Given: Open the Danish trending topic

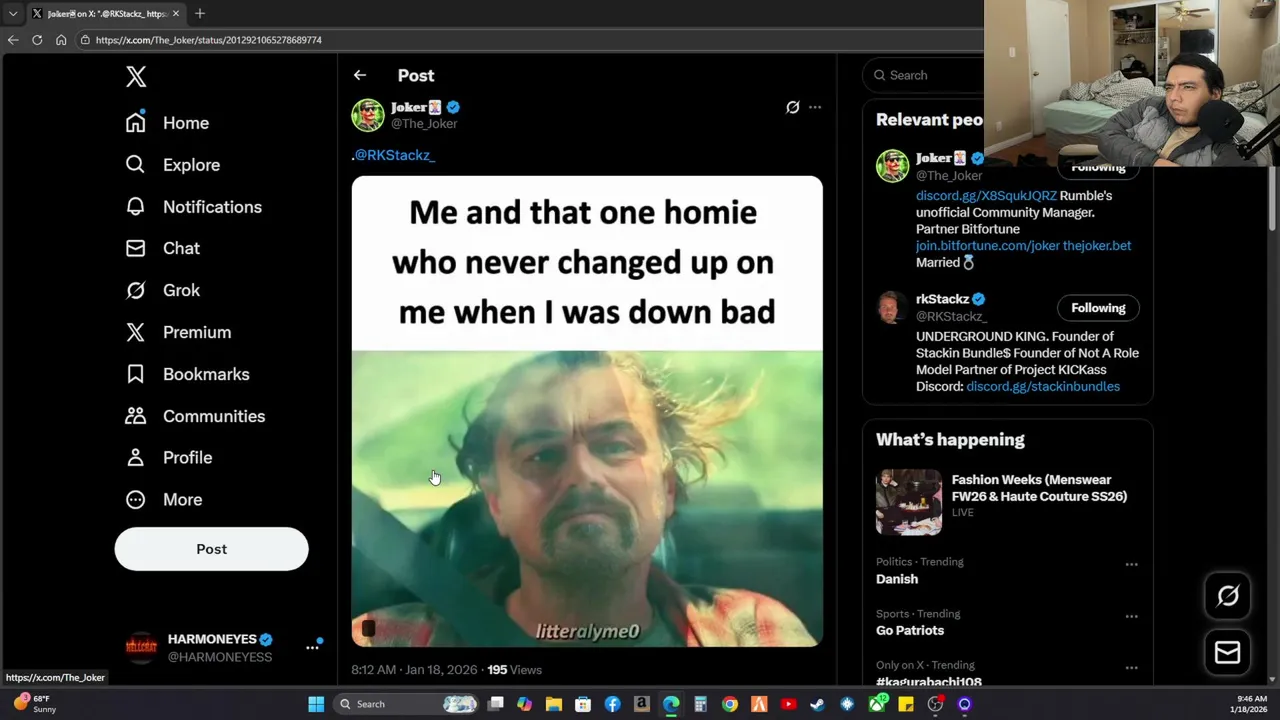Looking at the screenshot, I should (897, 579).
